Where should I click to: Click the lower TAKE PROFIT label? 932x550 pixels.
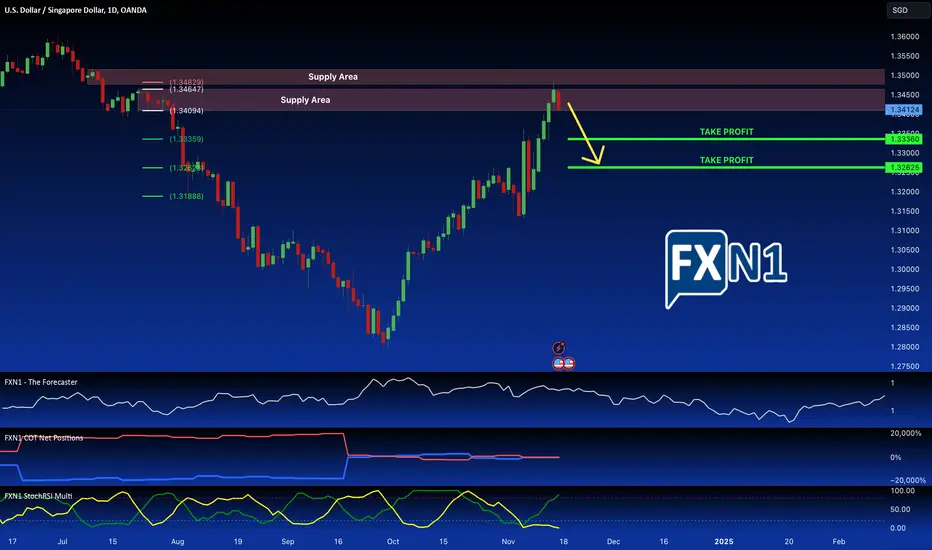click(x=726, y=160)
